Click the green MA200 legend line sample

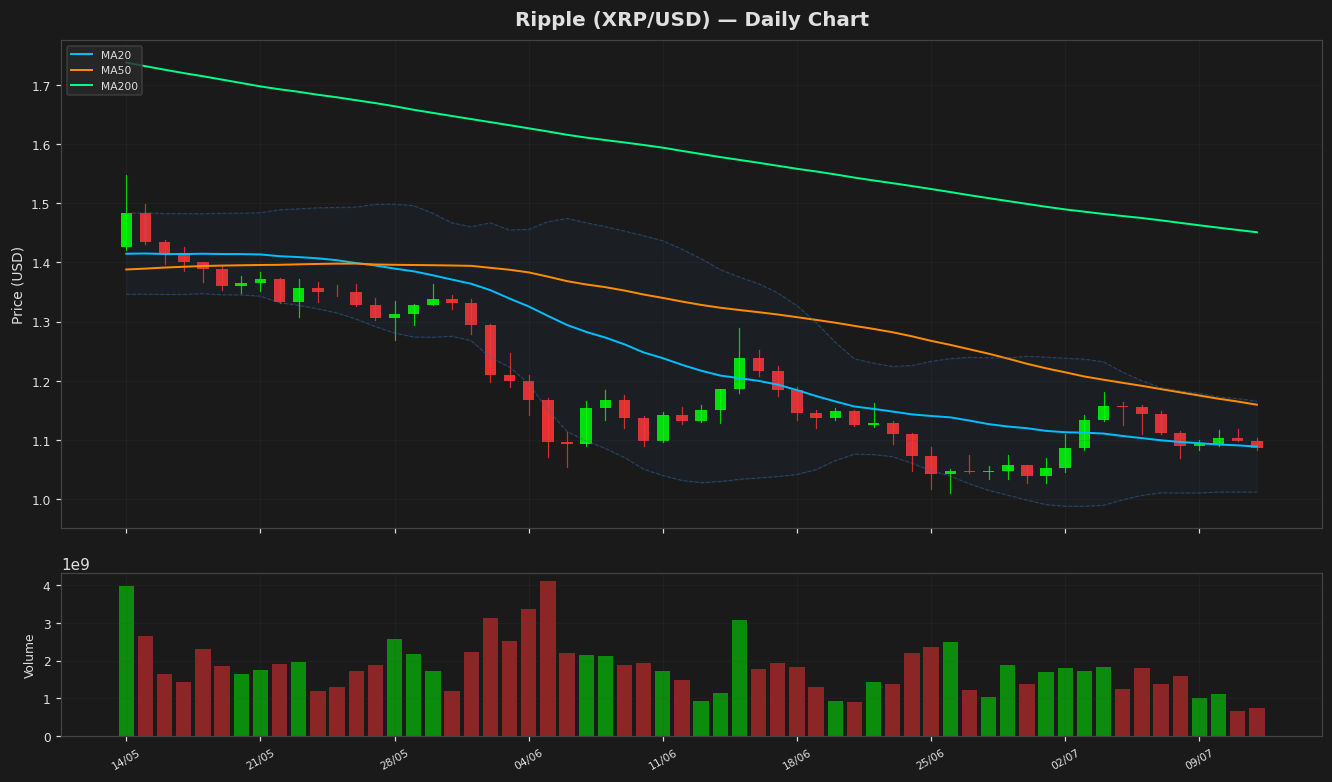[83, 86]
